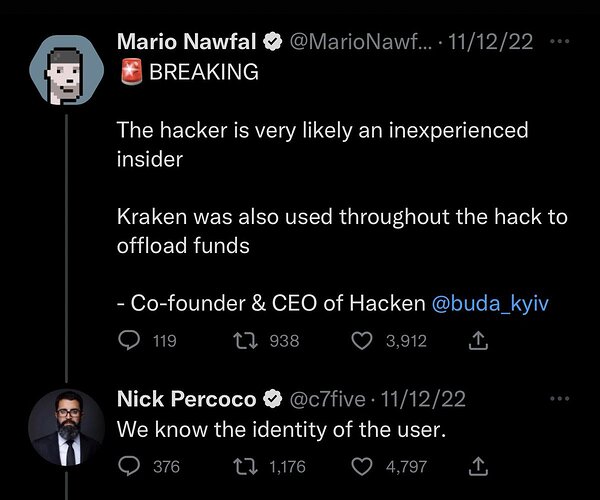Like Mario Nawfal's tweet with 3,912 likes
This screenshot has width=600, height=500.
tap(362, 341)
